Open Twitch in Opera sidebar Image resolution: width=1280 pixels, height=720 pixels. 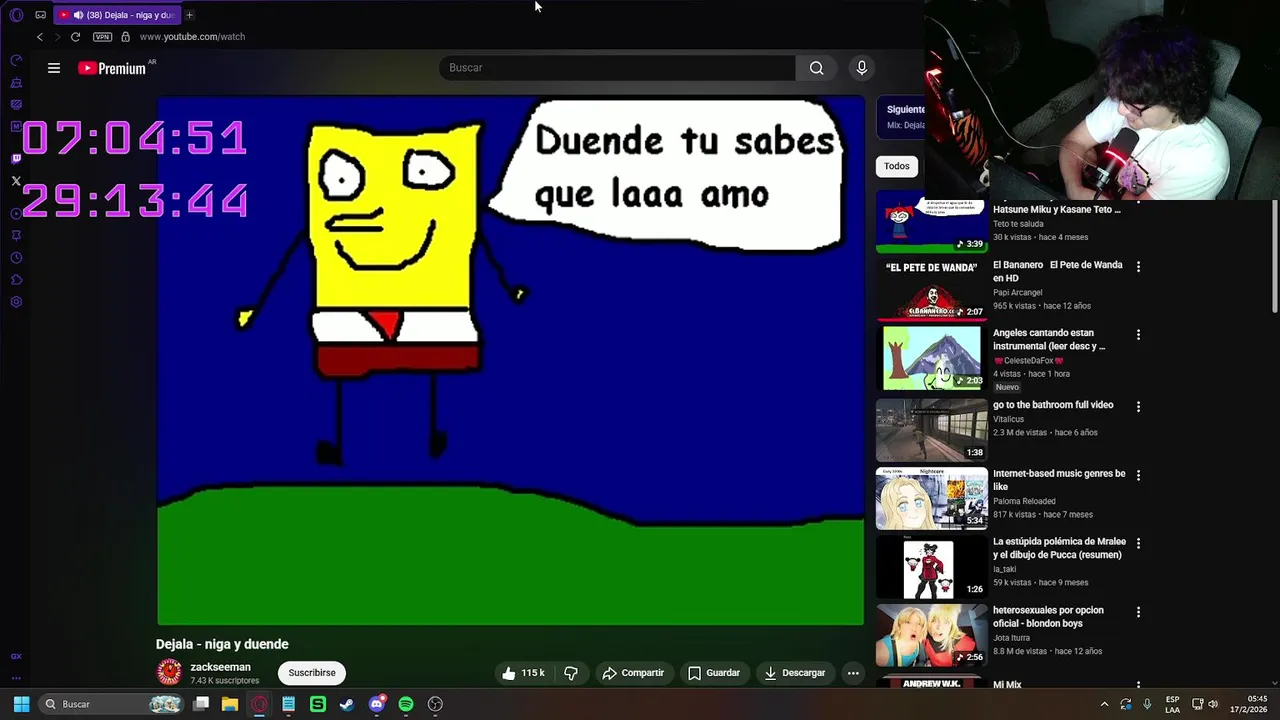[16, 158]
